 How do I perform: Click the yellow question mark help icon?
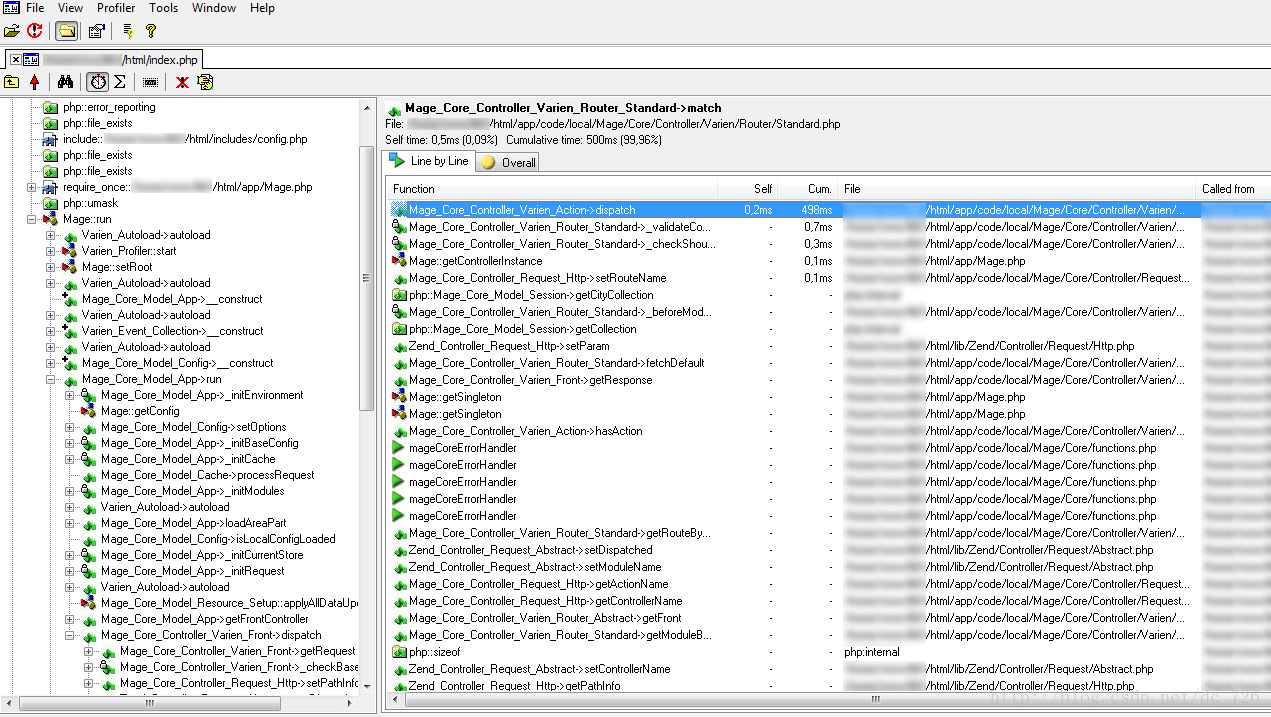coord(151,31)
